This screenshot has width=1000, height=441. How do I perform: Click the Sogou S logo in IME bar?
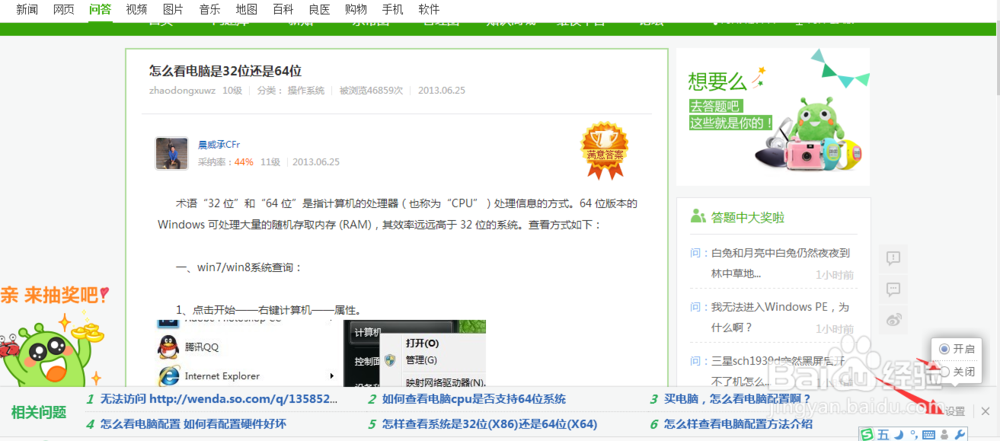click(867, 435)
